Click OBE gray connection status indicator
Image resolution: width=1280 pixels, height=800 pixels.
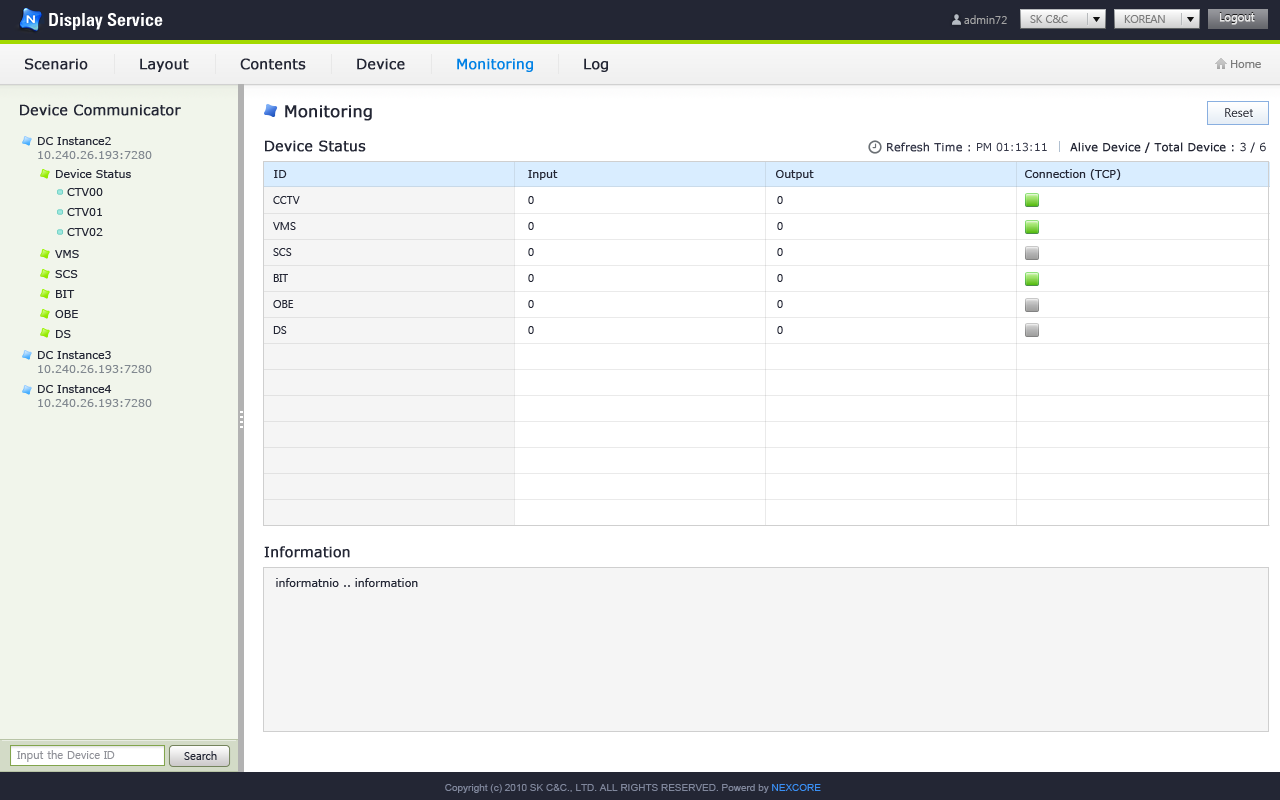pyautogui.click(x=1032, y=304)
